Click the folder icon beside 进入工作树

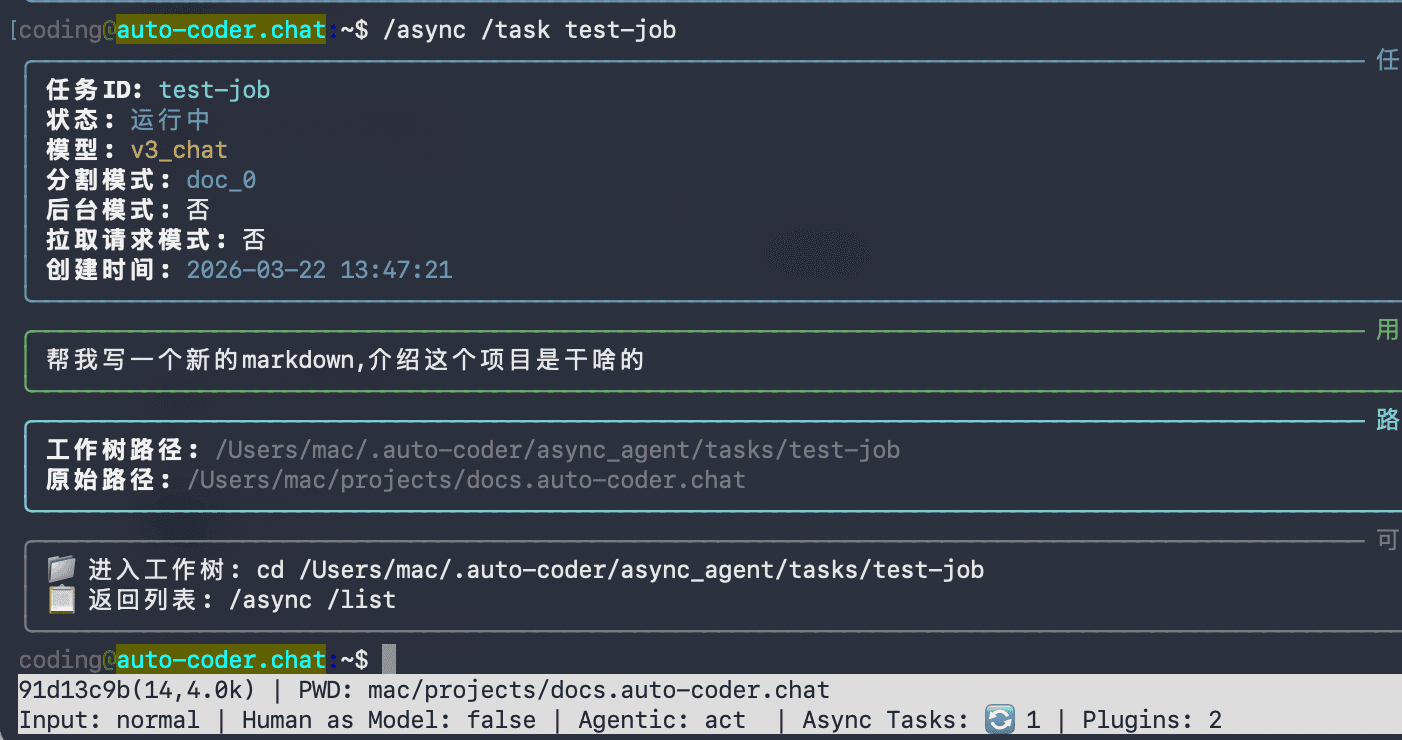tap(61, 570)
